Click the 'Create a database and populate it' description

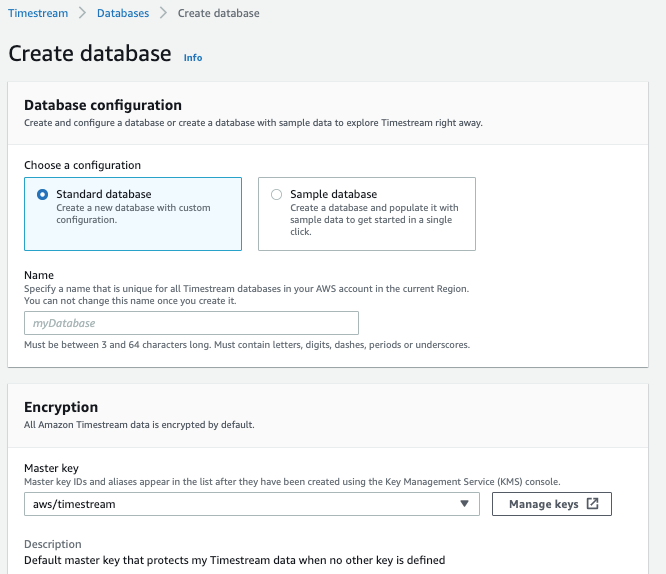coord(374,220)
